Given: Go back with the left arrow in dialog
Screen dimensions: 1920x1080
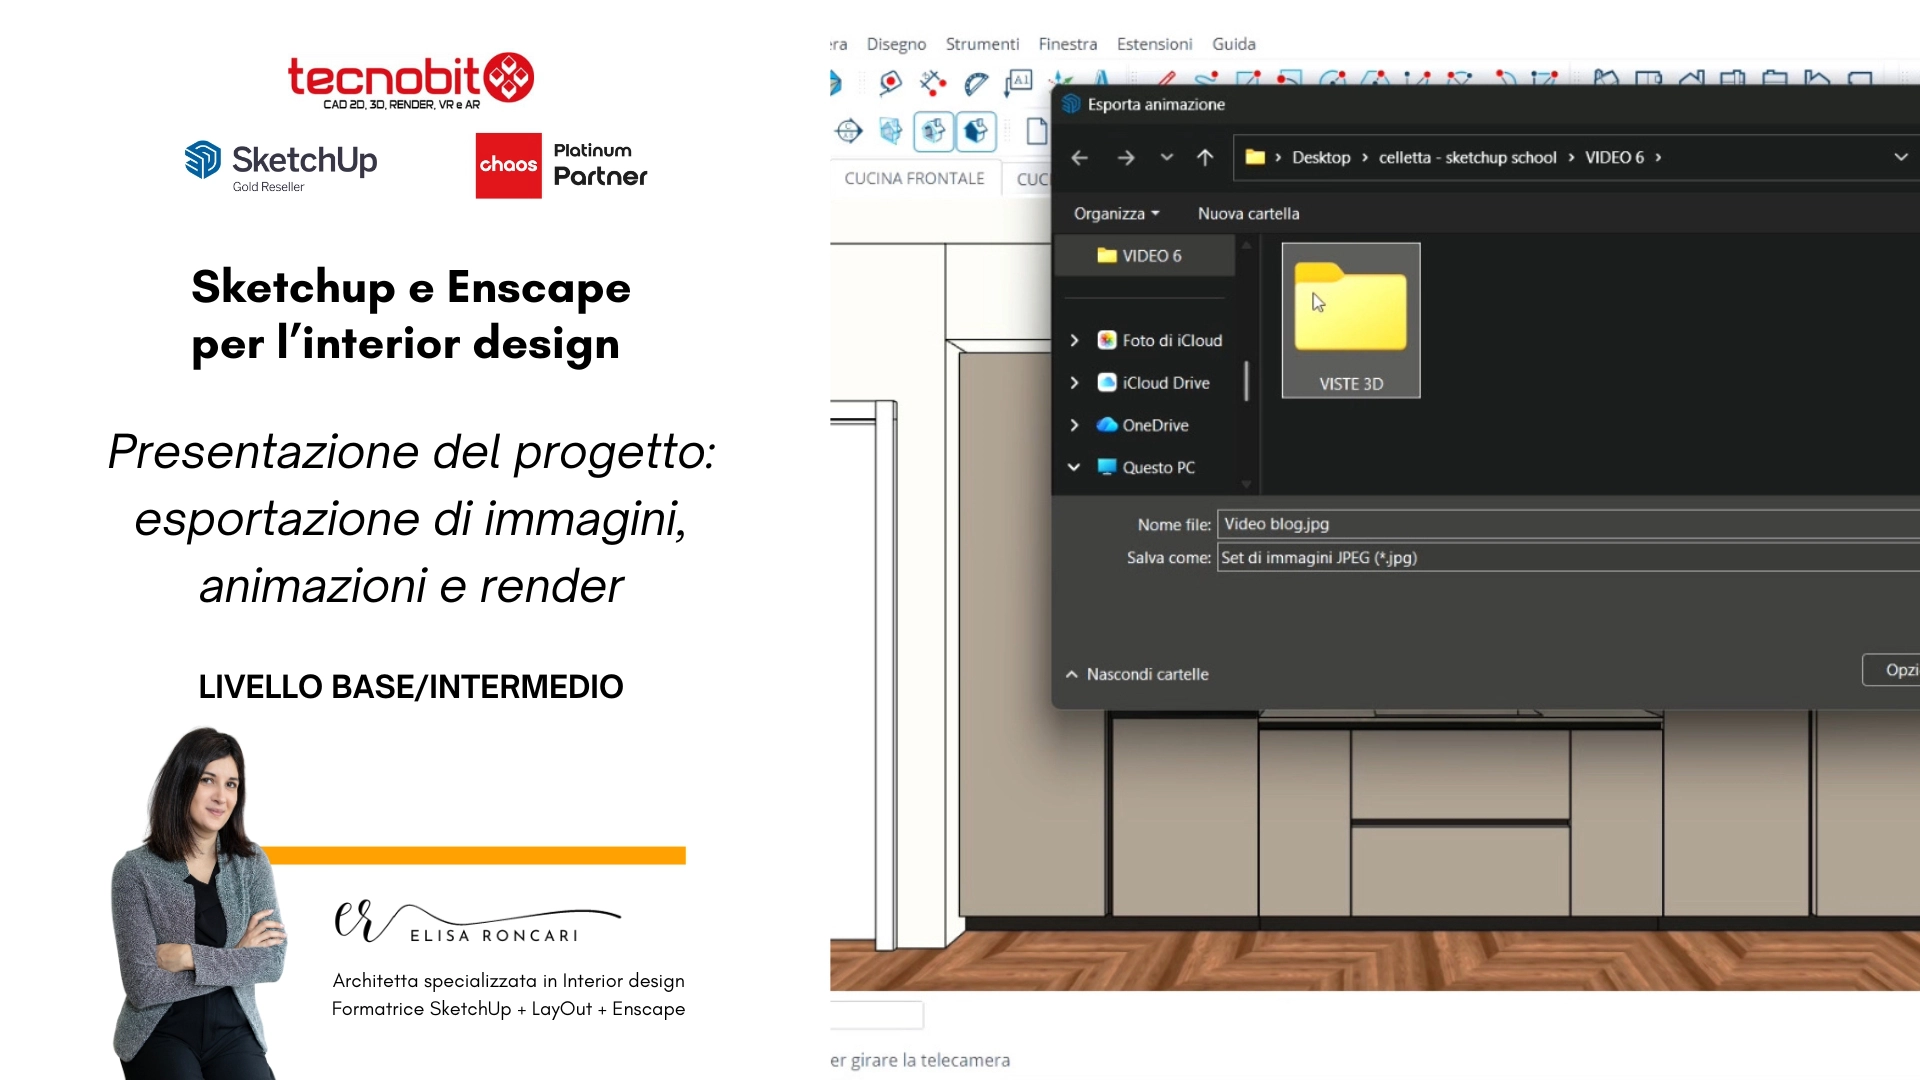Looking at the screenshot, I should pos(1079,157).
